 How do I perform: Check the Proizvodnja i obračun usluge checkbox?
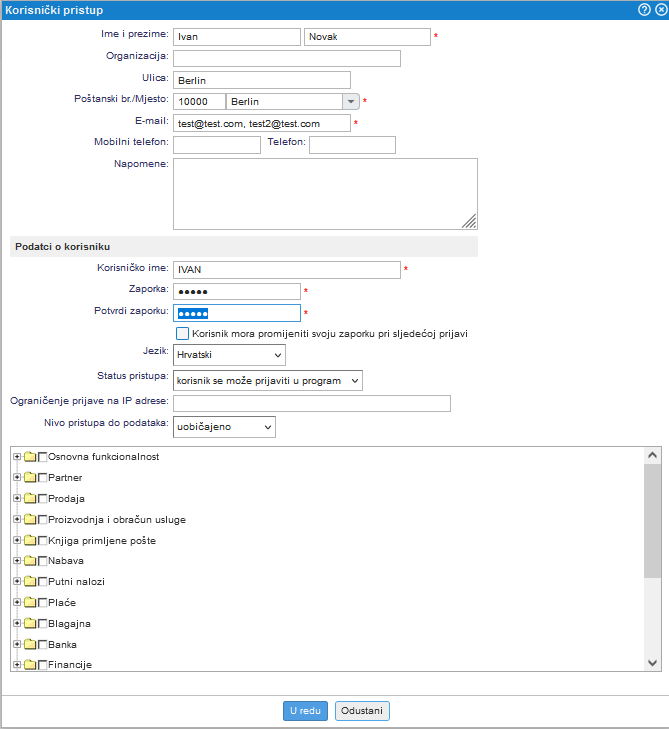42,520
